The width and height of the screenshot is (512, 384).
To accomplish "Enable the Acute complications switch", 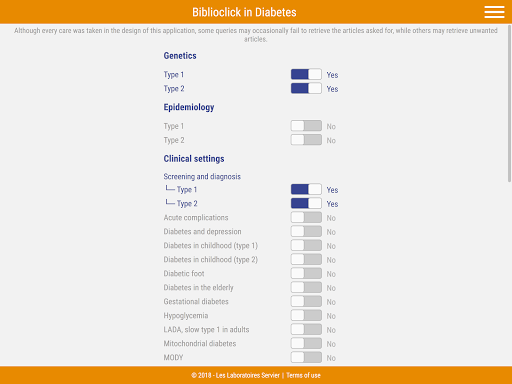I will click(306, 217).
